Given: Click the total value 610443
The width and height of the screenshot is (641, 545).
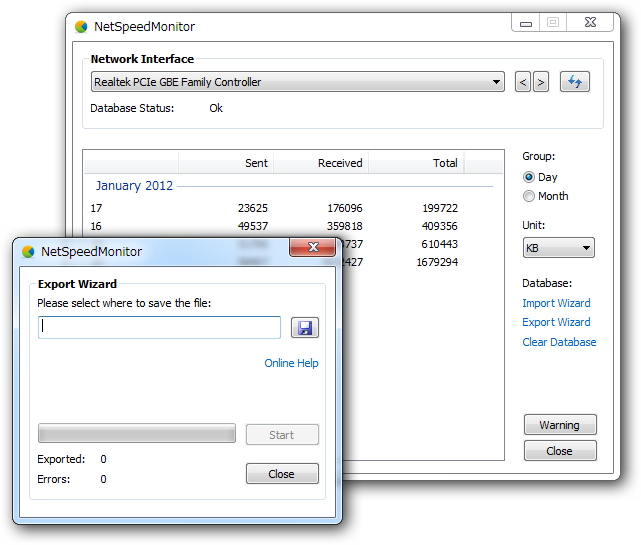Looking at the screenshot, I should pyautogui.click(x=439, y=244).
